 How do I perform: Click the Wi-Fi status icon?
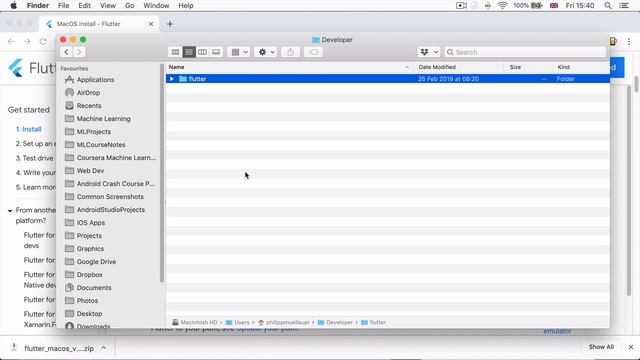[x=502, y=6]
